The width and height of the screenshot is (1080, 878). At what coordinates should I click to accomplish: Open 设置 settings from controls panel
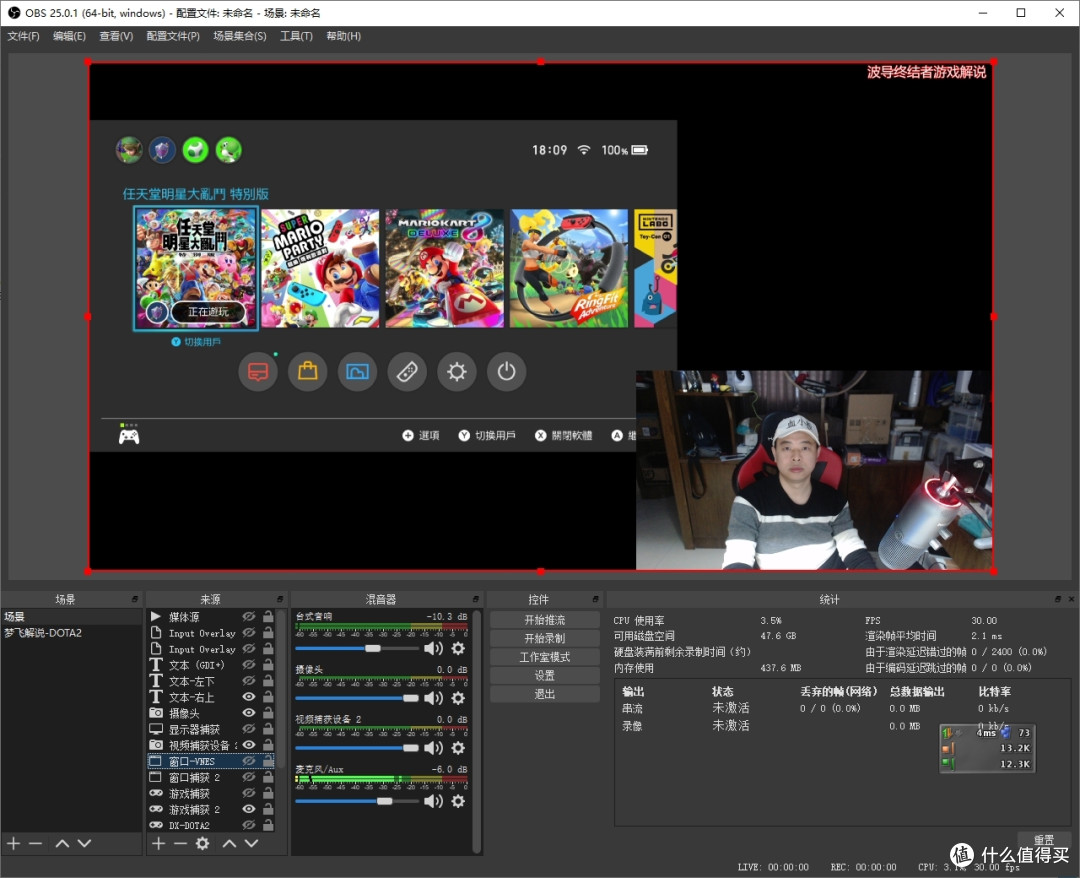pos(545,676)
